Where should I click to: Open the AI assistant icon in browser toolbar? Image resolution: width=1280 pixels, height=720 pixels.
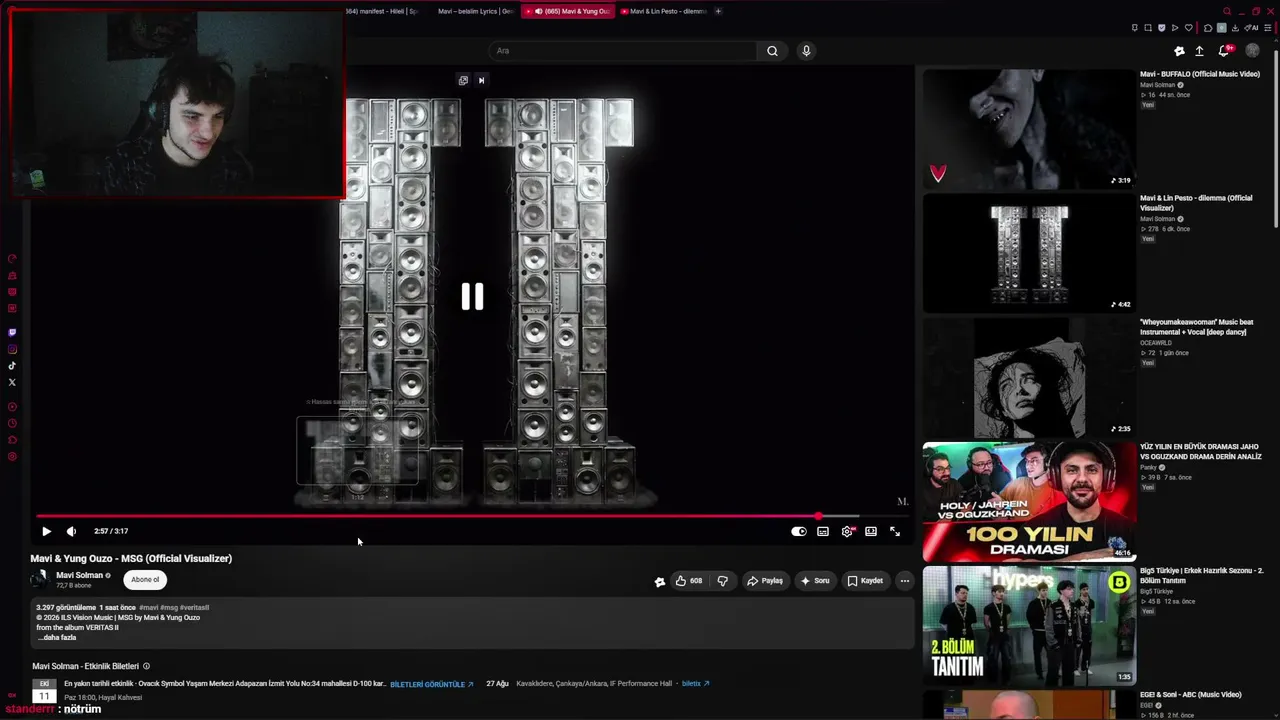[1253, 28]
